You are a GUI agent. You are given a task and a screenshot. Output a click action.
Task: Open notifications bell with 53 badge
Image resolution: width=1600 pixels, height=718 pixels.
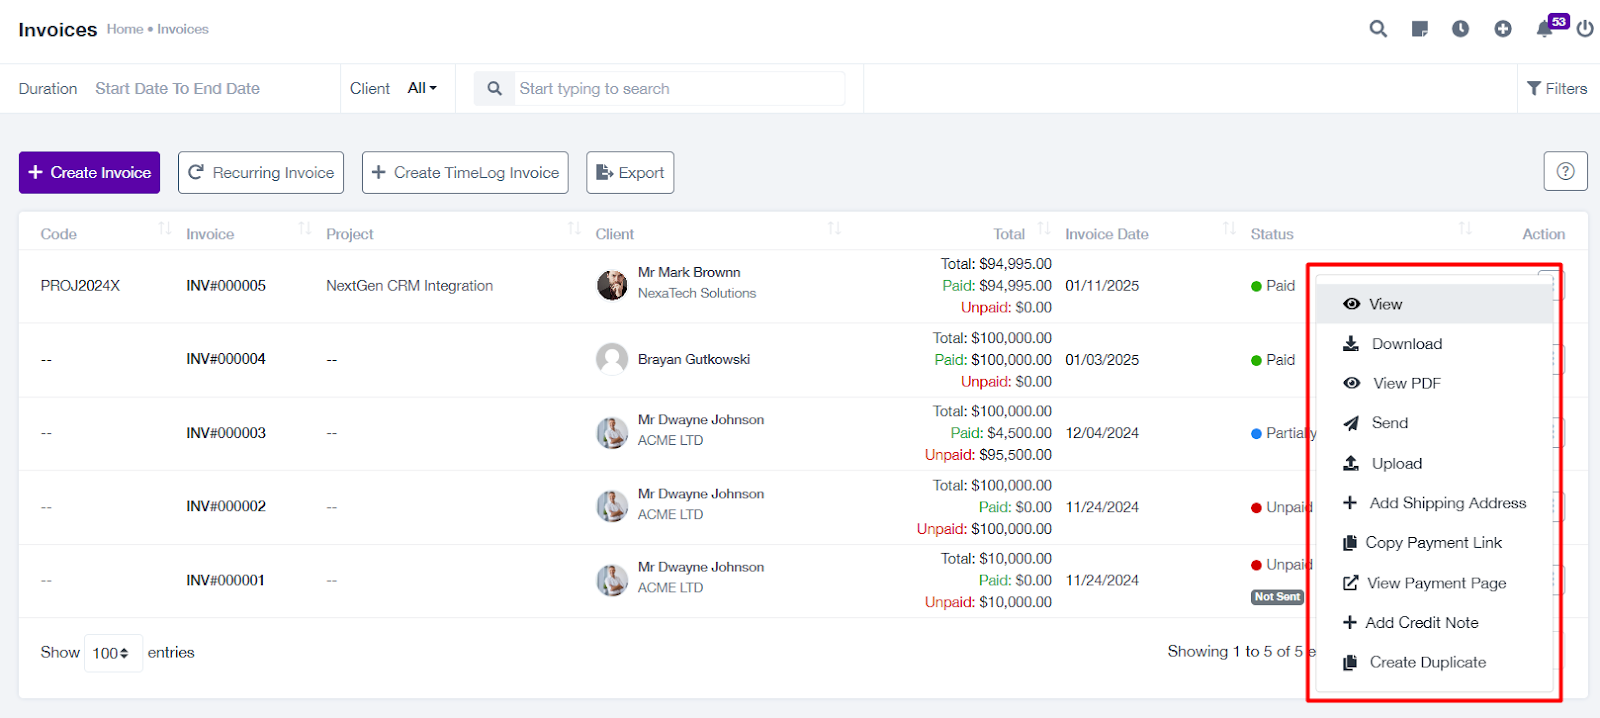[x=1546, y=28]
